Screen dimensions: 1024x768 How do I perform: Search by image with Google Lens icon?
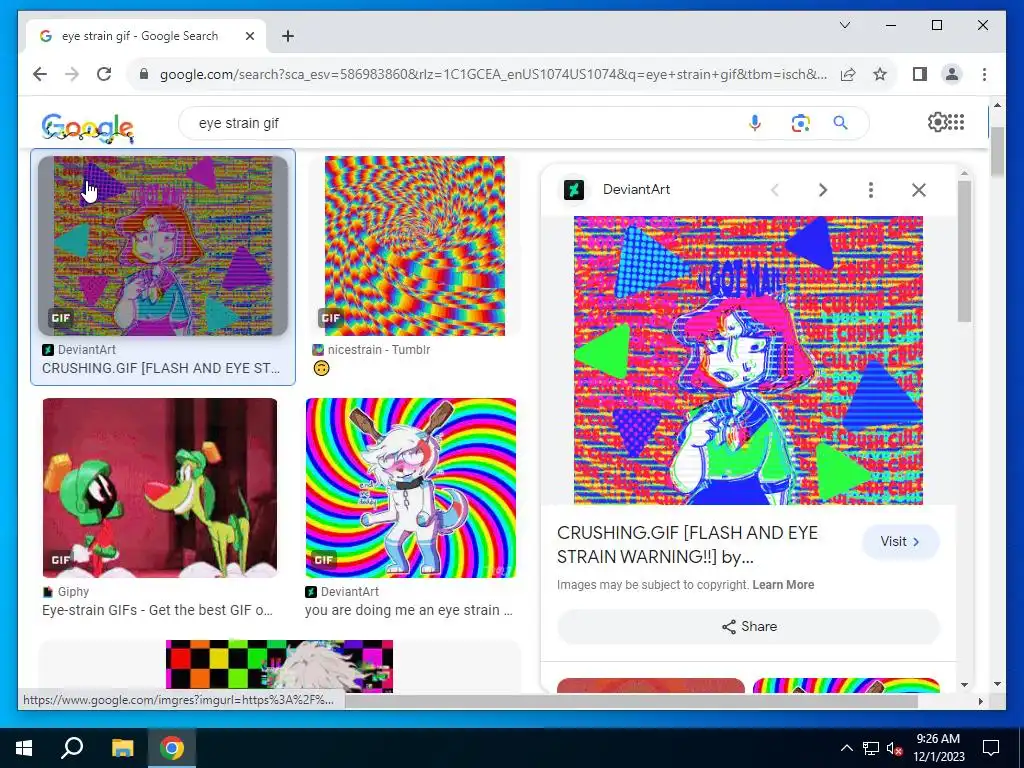pyautogui.click(x=800, y=123)
